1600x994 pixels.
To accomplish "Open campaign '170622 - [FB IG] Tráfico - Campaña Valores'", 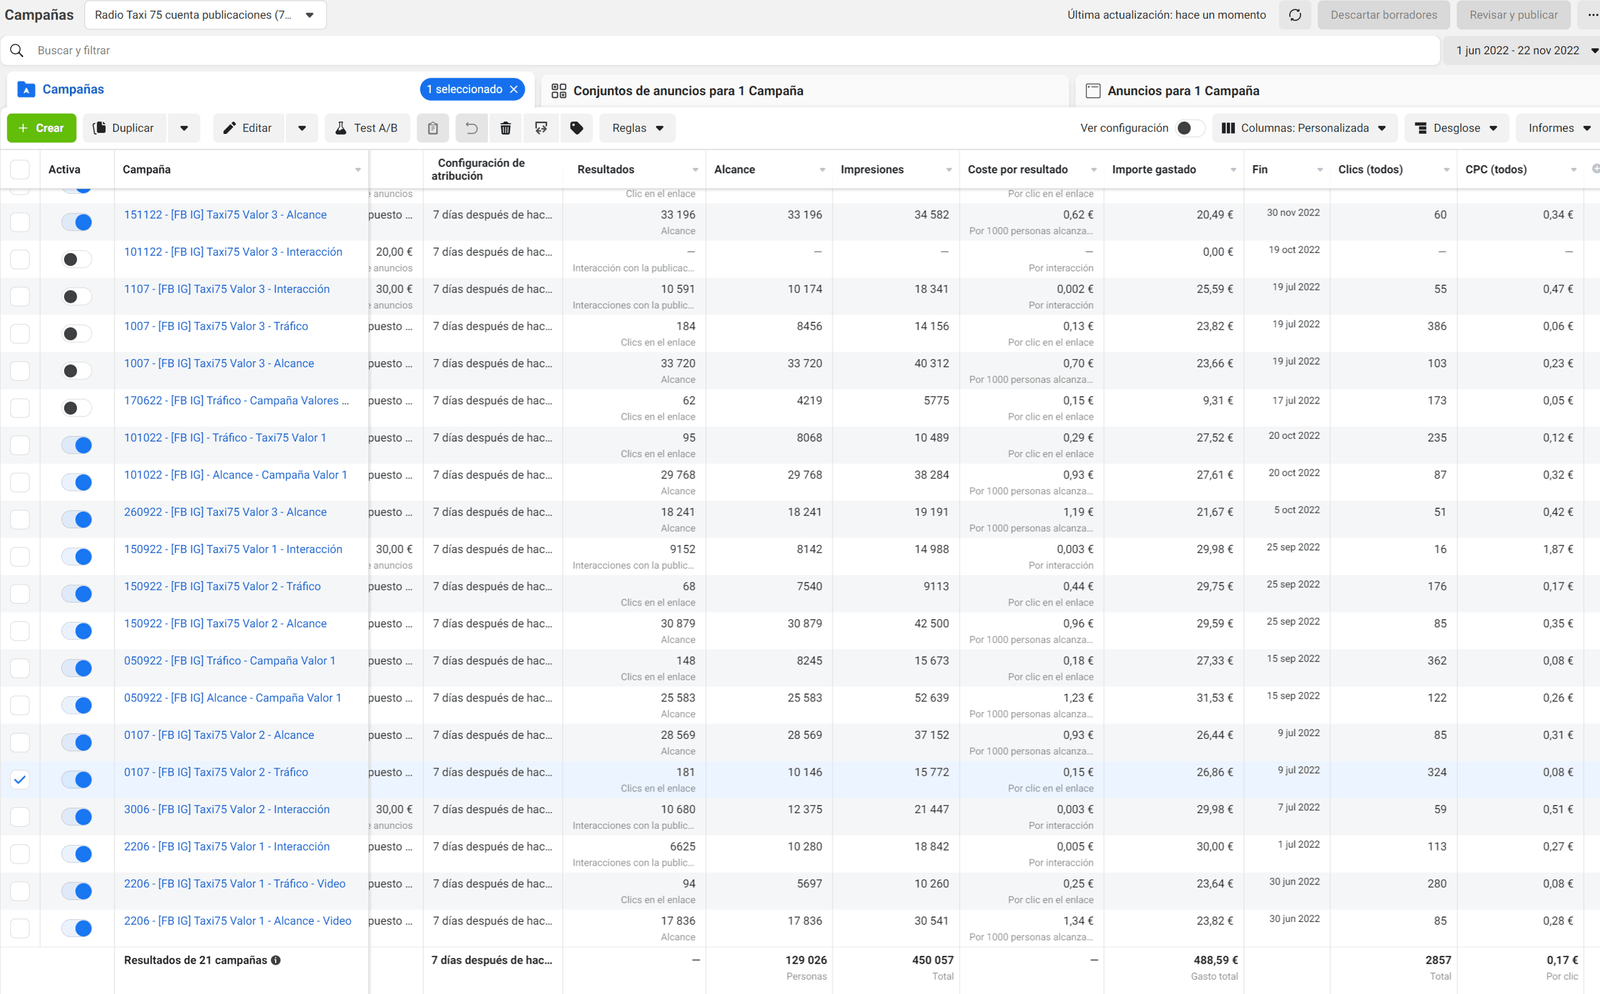I will click(x=236, y=401).
